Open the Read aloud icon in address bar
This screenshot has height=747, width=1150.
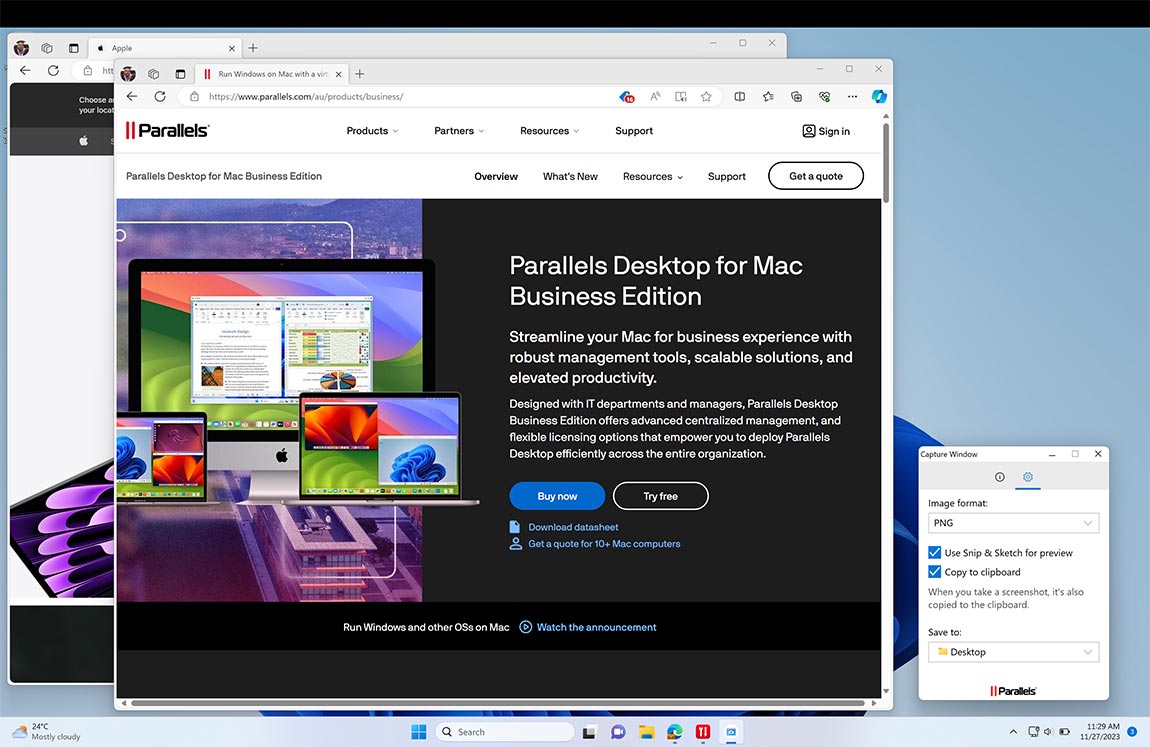point(655,97)
